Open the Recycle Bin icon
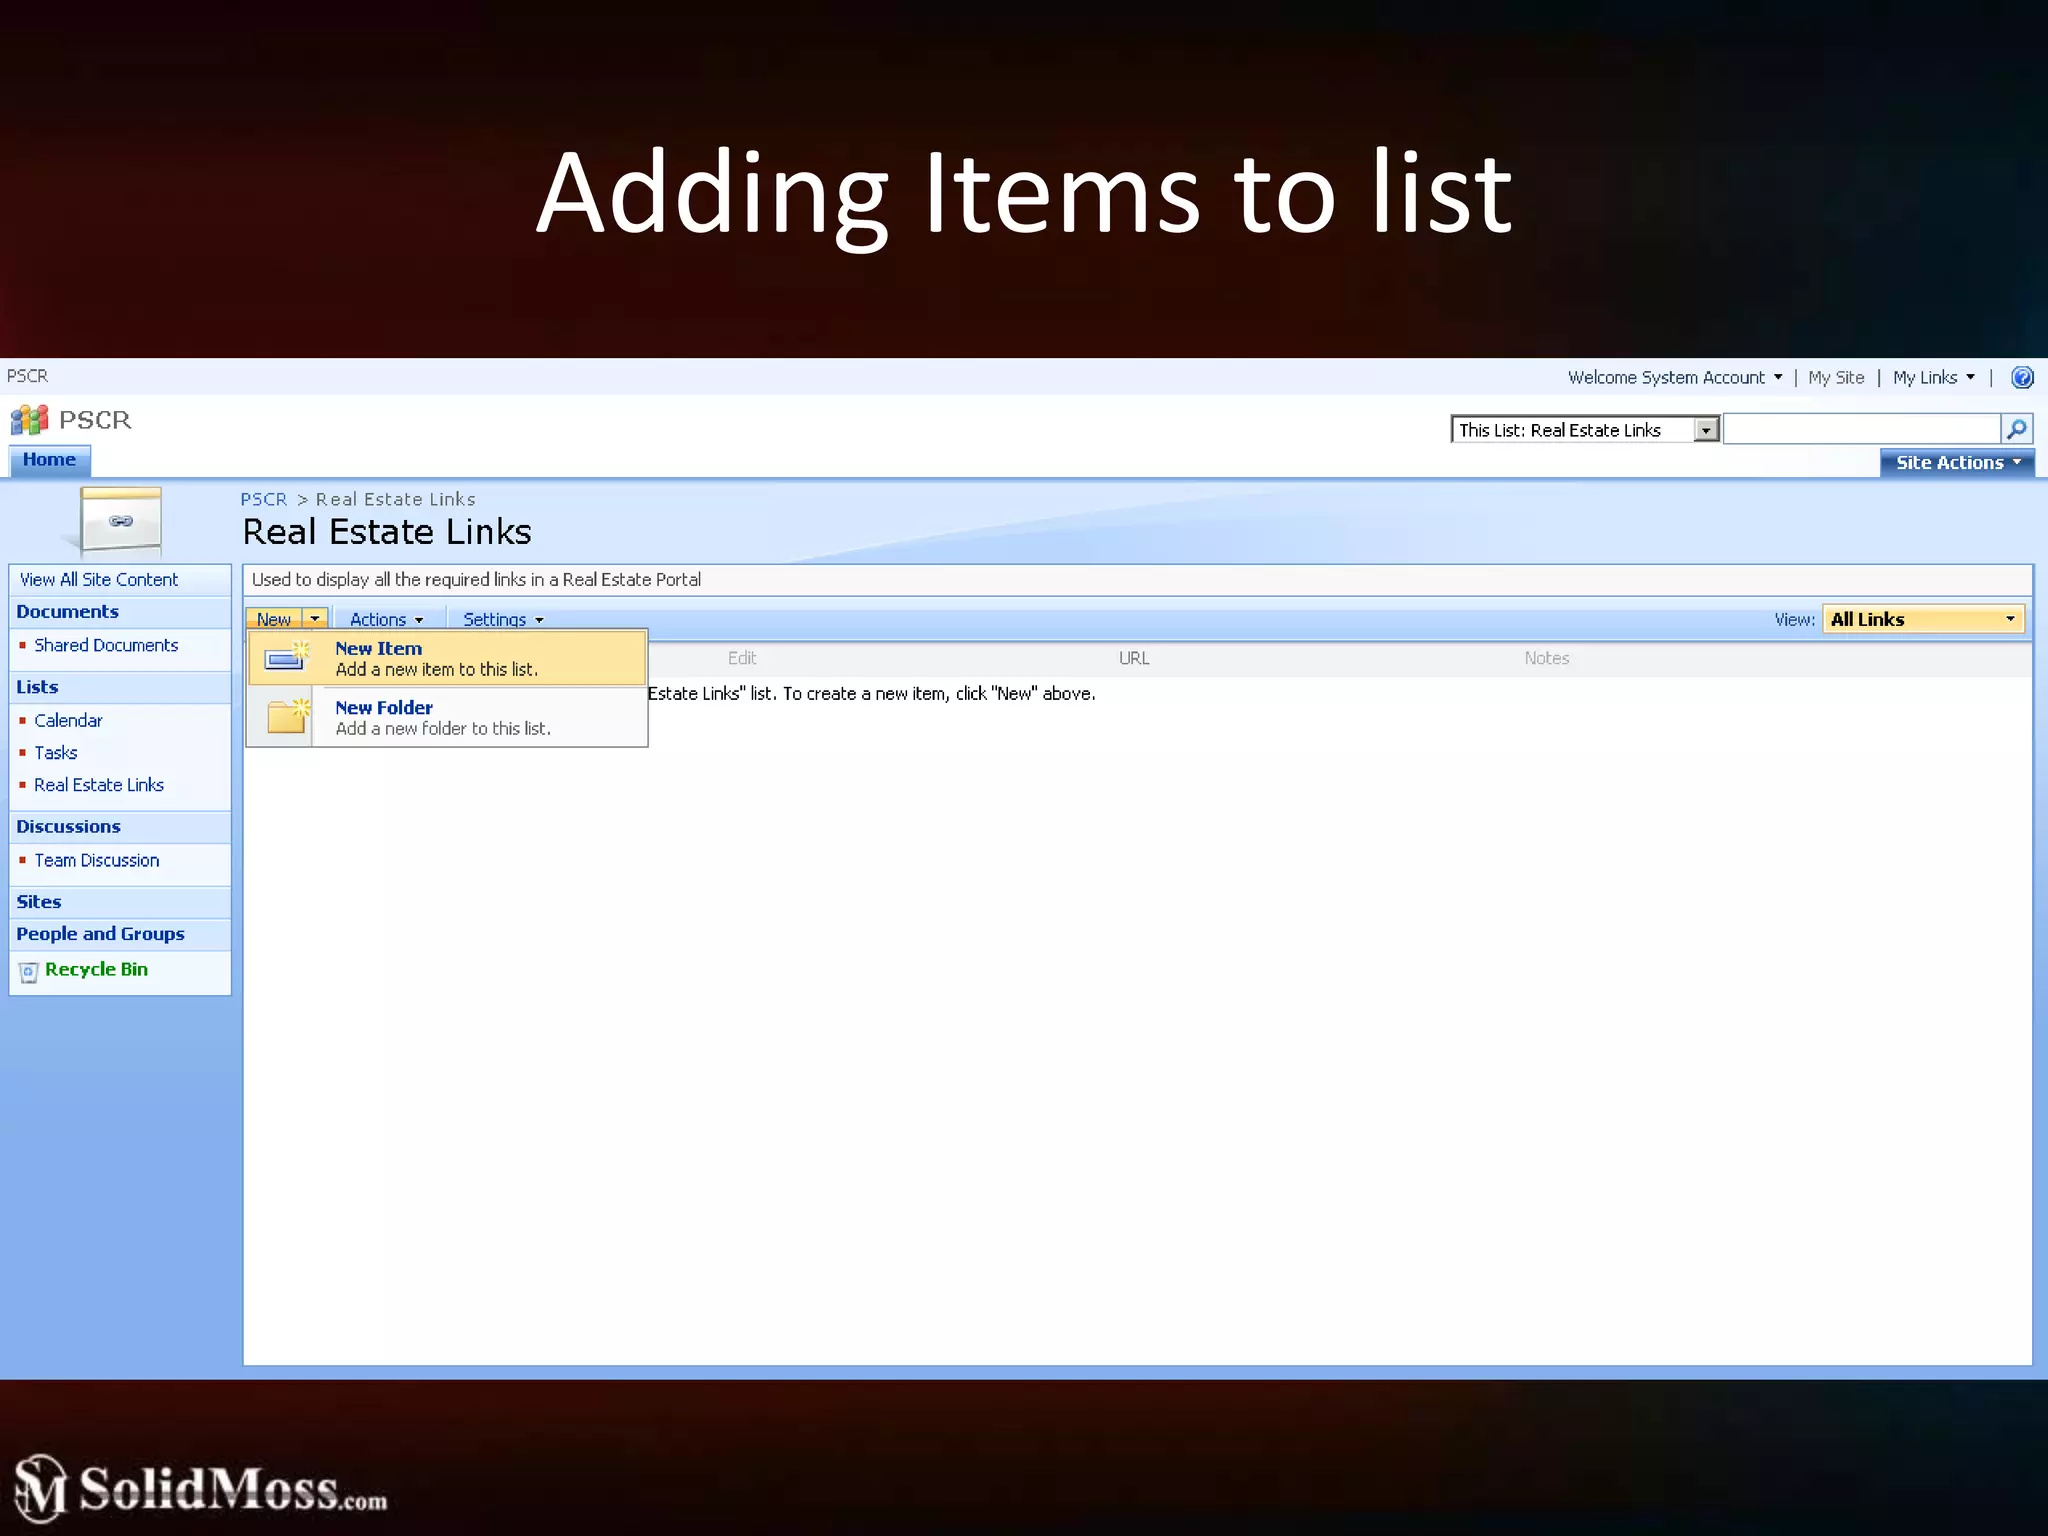 29,971
